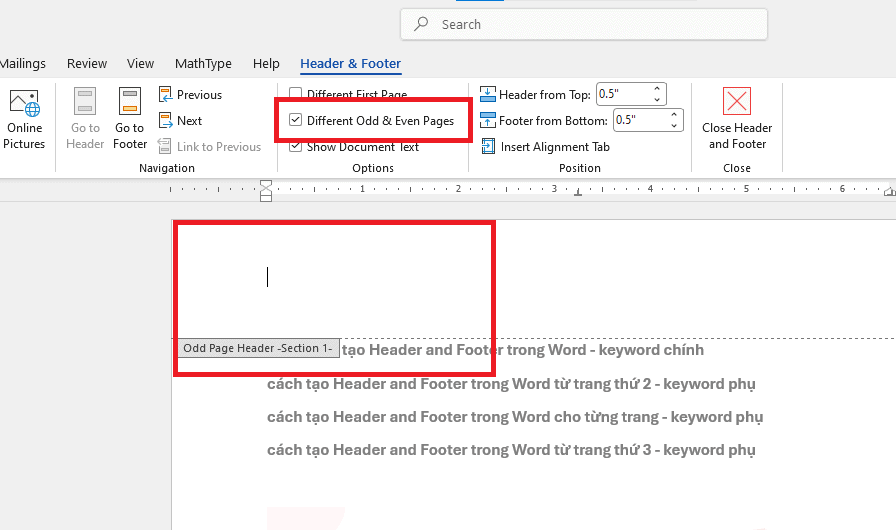Image resolution: width=896 pixels, height=530 pixels.
Task: Jump to Previous header section
Action: (x=190, y=94)
